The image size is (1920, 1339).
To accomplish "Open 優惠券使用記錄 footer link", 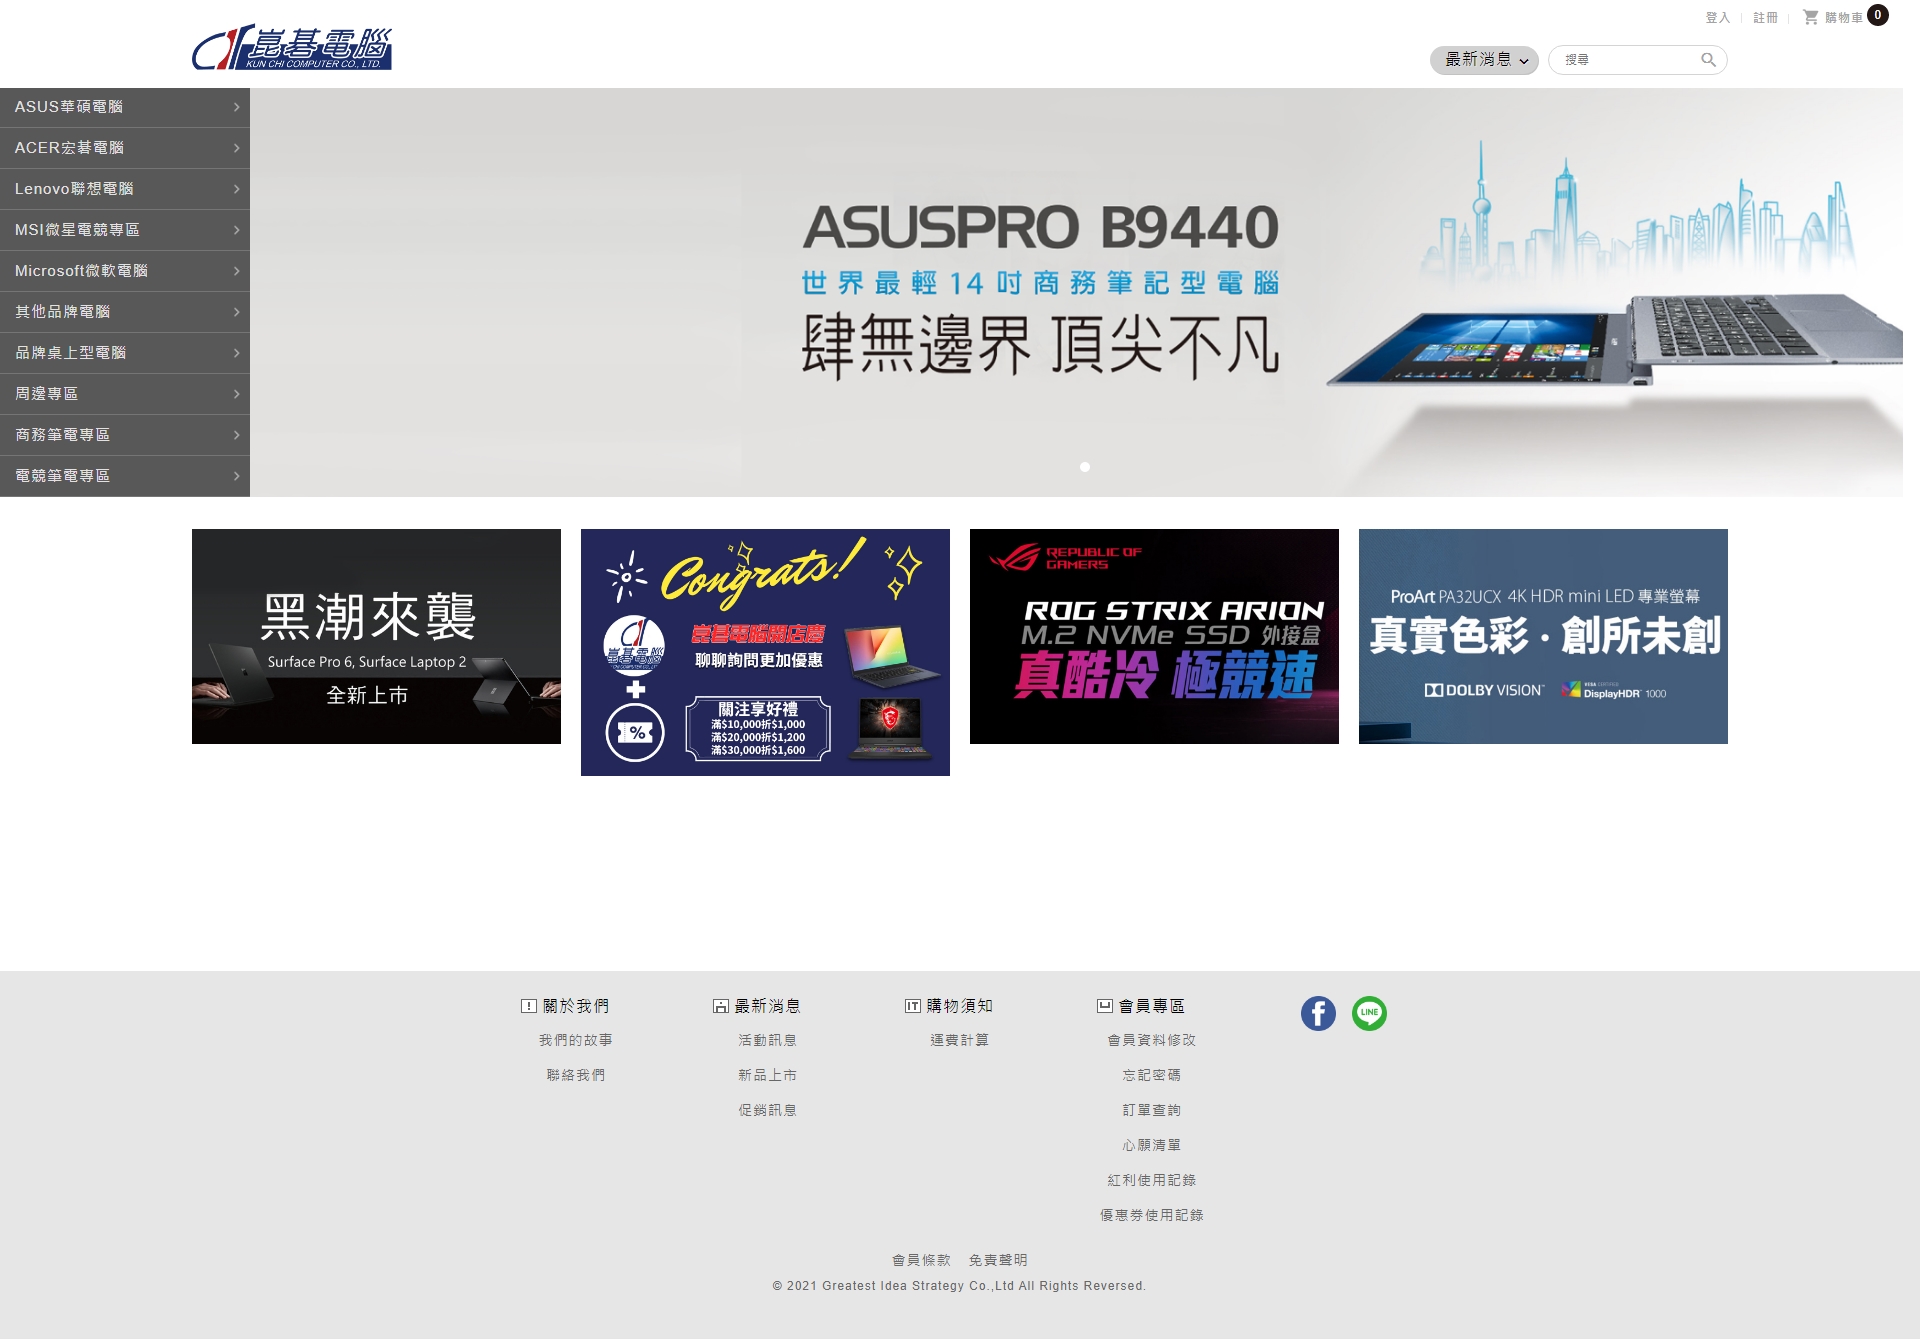I will point(1152,1215).
